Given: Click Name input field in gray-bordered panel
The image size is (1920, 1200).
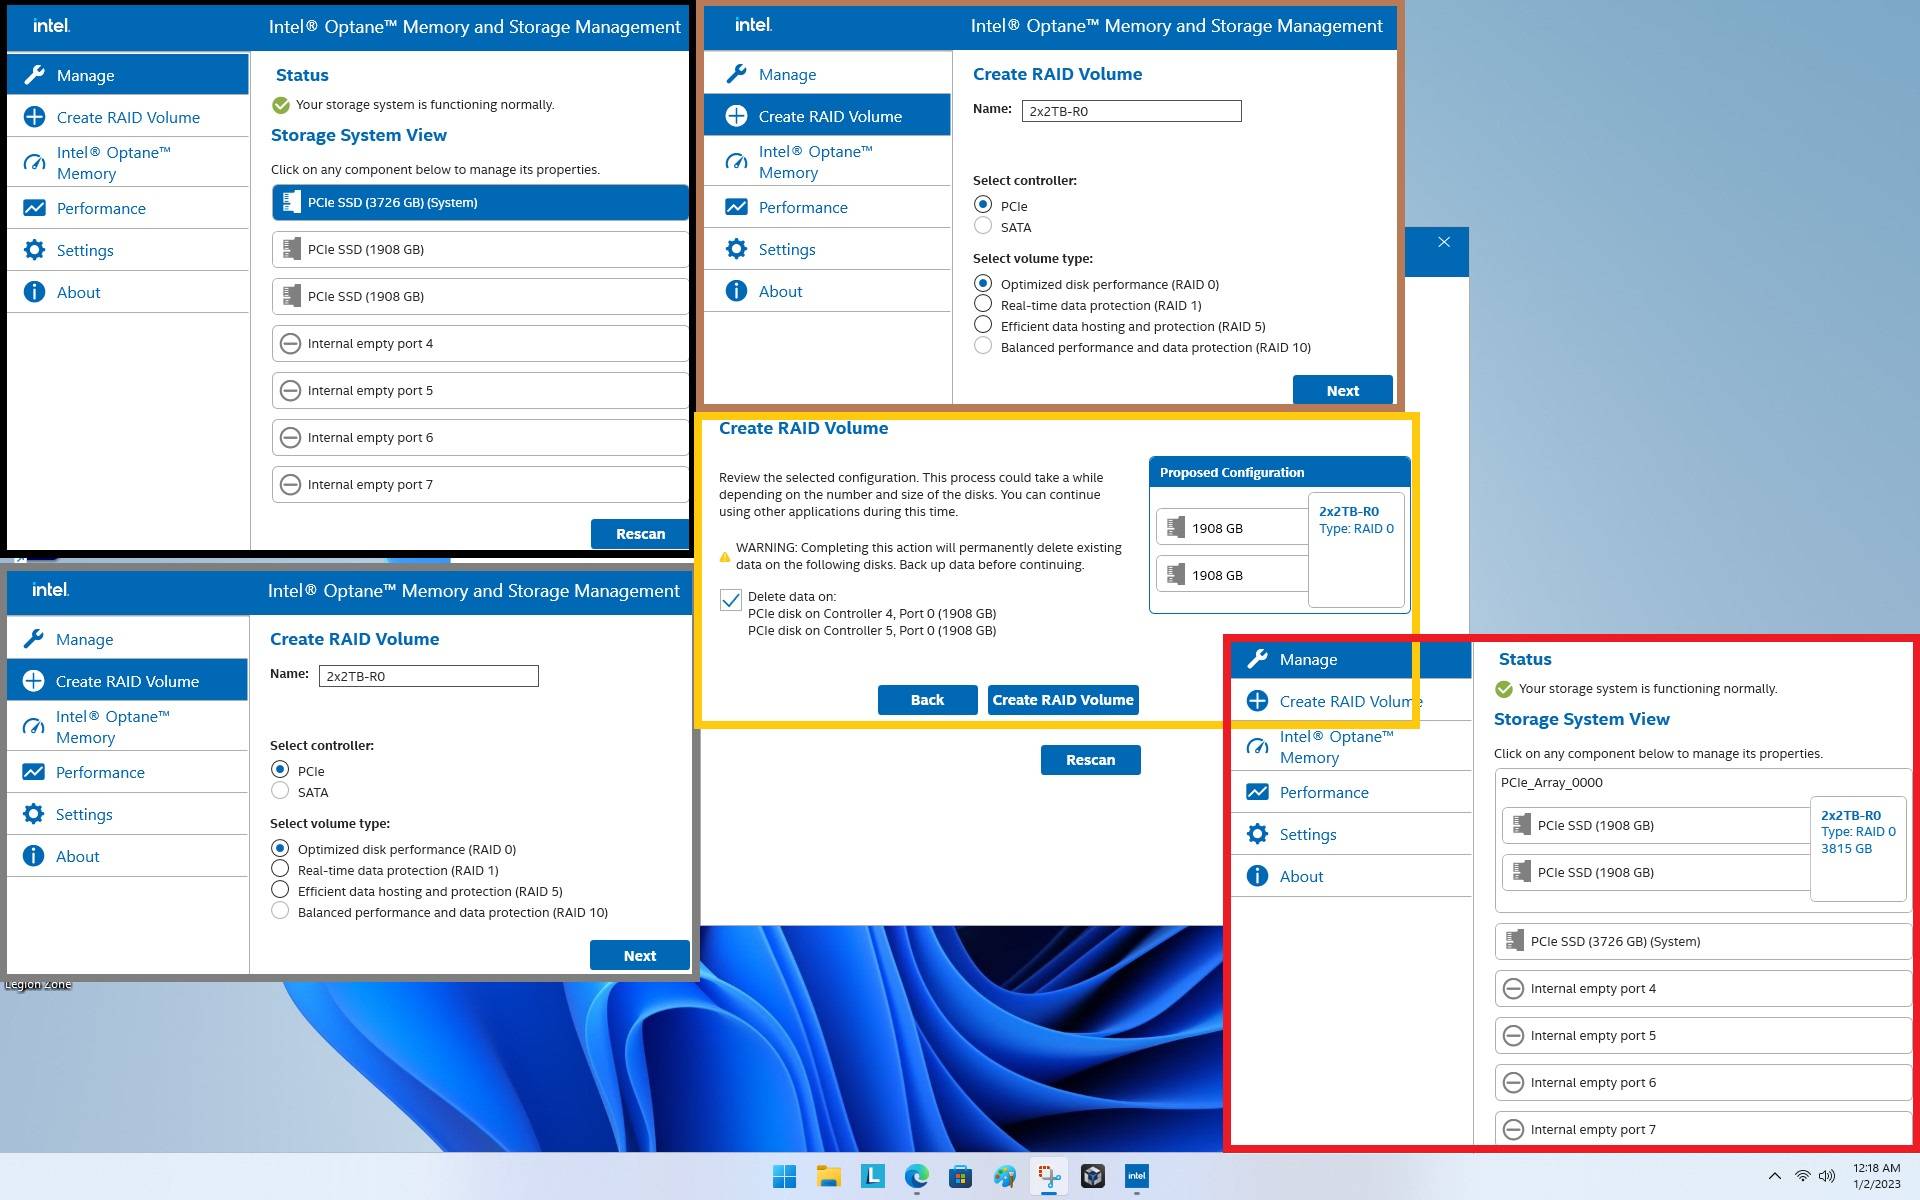Looking at the screenshot, I should coord(428,676).
